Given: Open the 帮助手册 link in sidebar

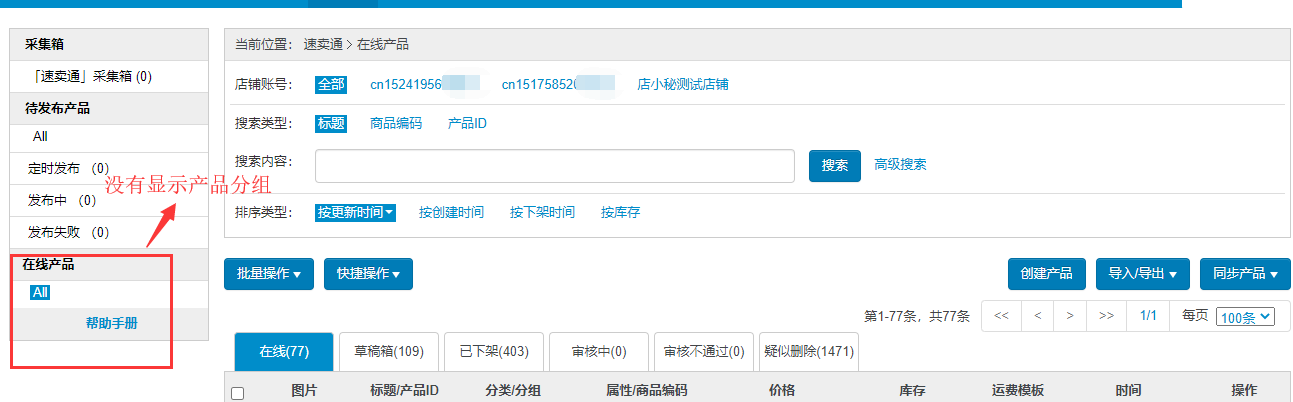Looking at the screenshot, I should [111, 323].
